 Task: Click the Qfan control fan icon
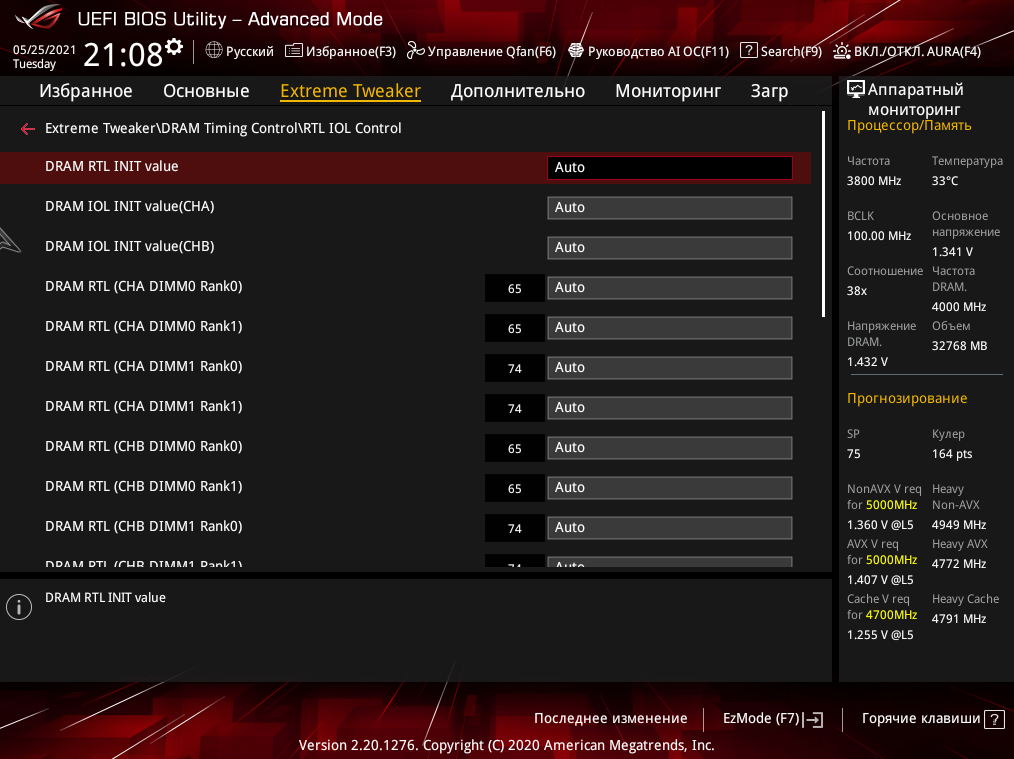[415, 50]
